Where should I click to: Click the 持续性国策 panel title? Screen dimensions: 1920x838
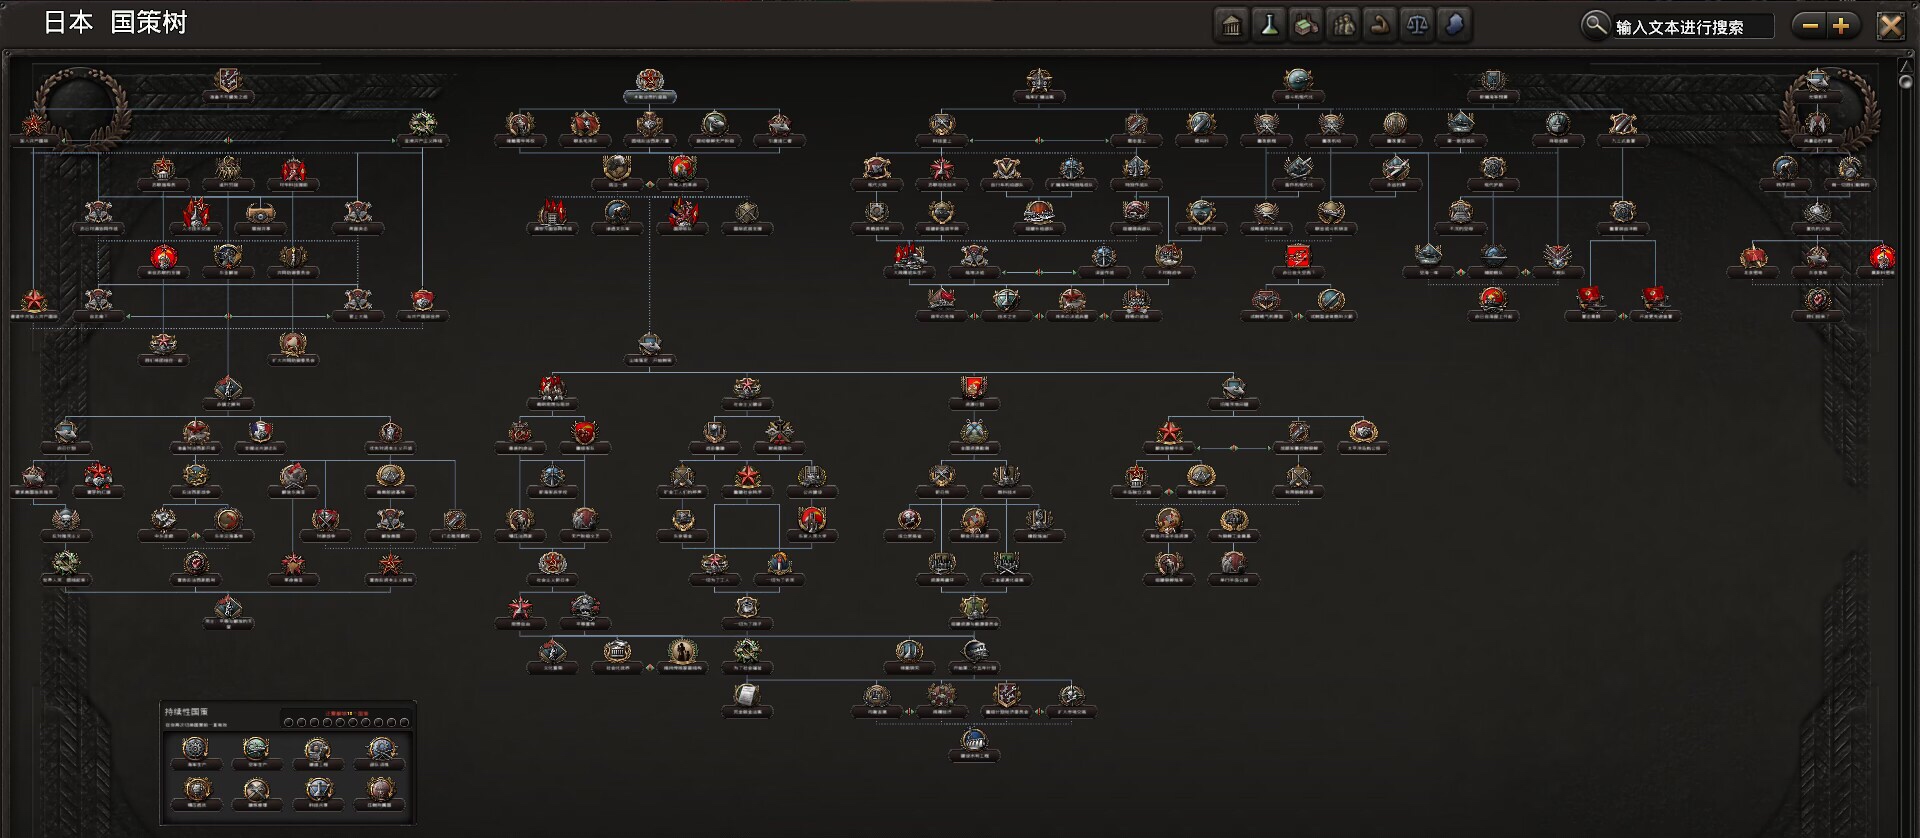point(187,712)
